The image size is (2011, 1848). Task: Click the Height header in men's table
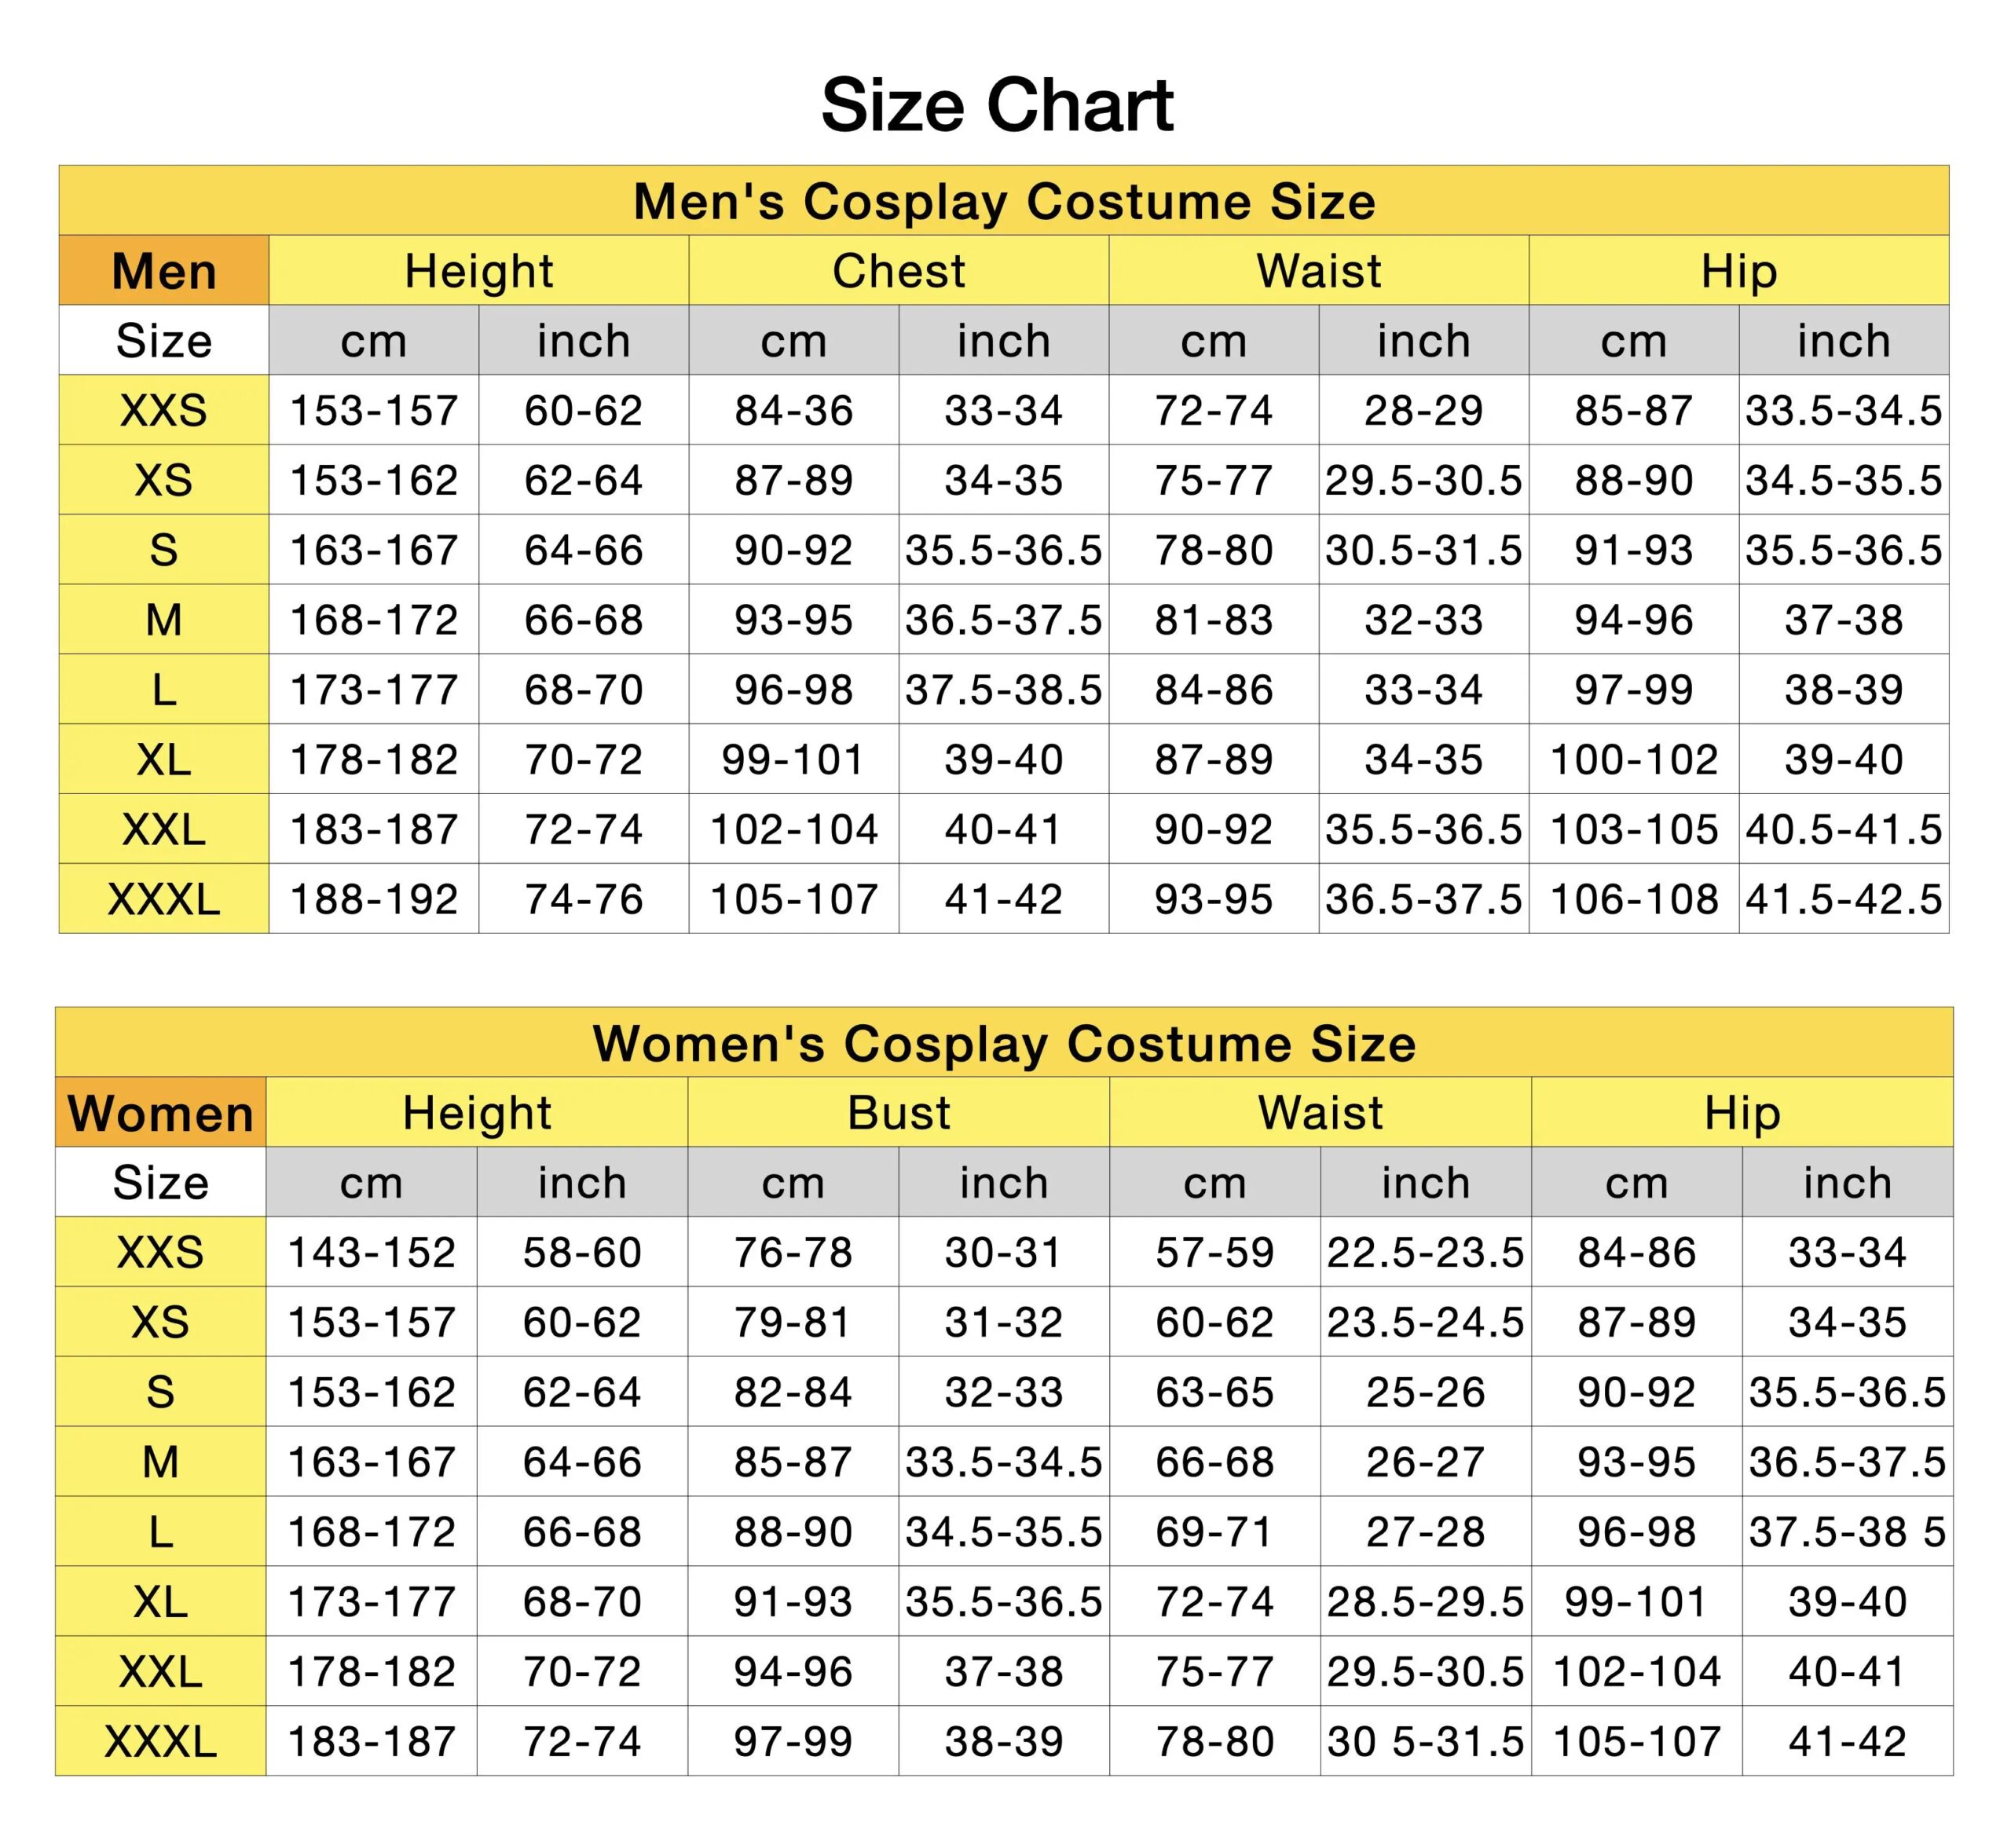coord(478,271)
